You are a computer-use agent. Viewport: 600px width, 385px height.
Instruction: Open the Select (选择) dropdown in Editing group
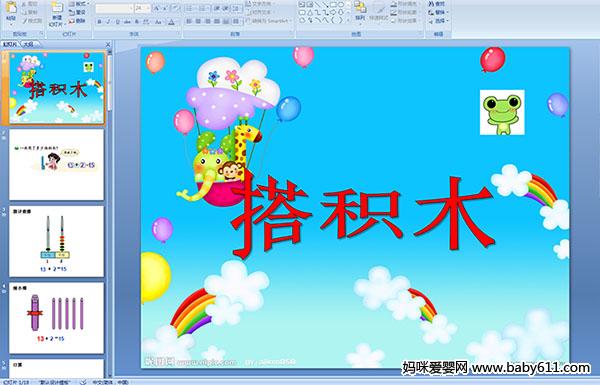(438, 21)
